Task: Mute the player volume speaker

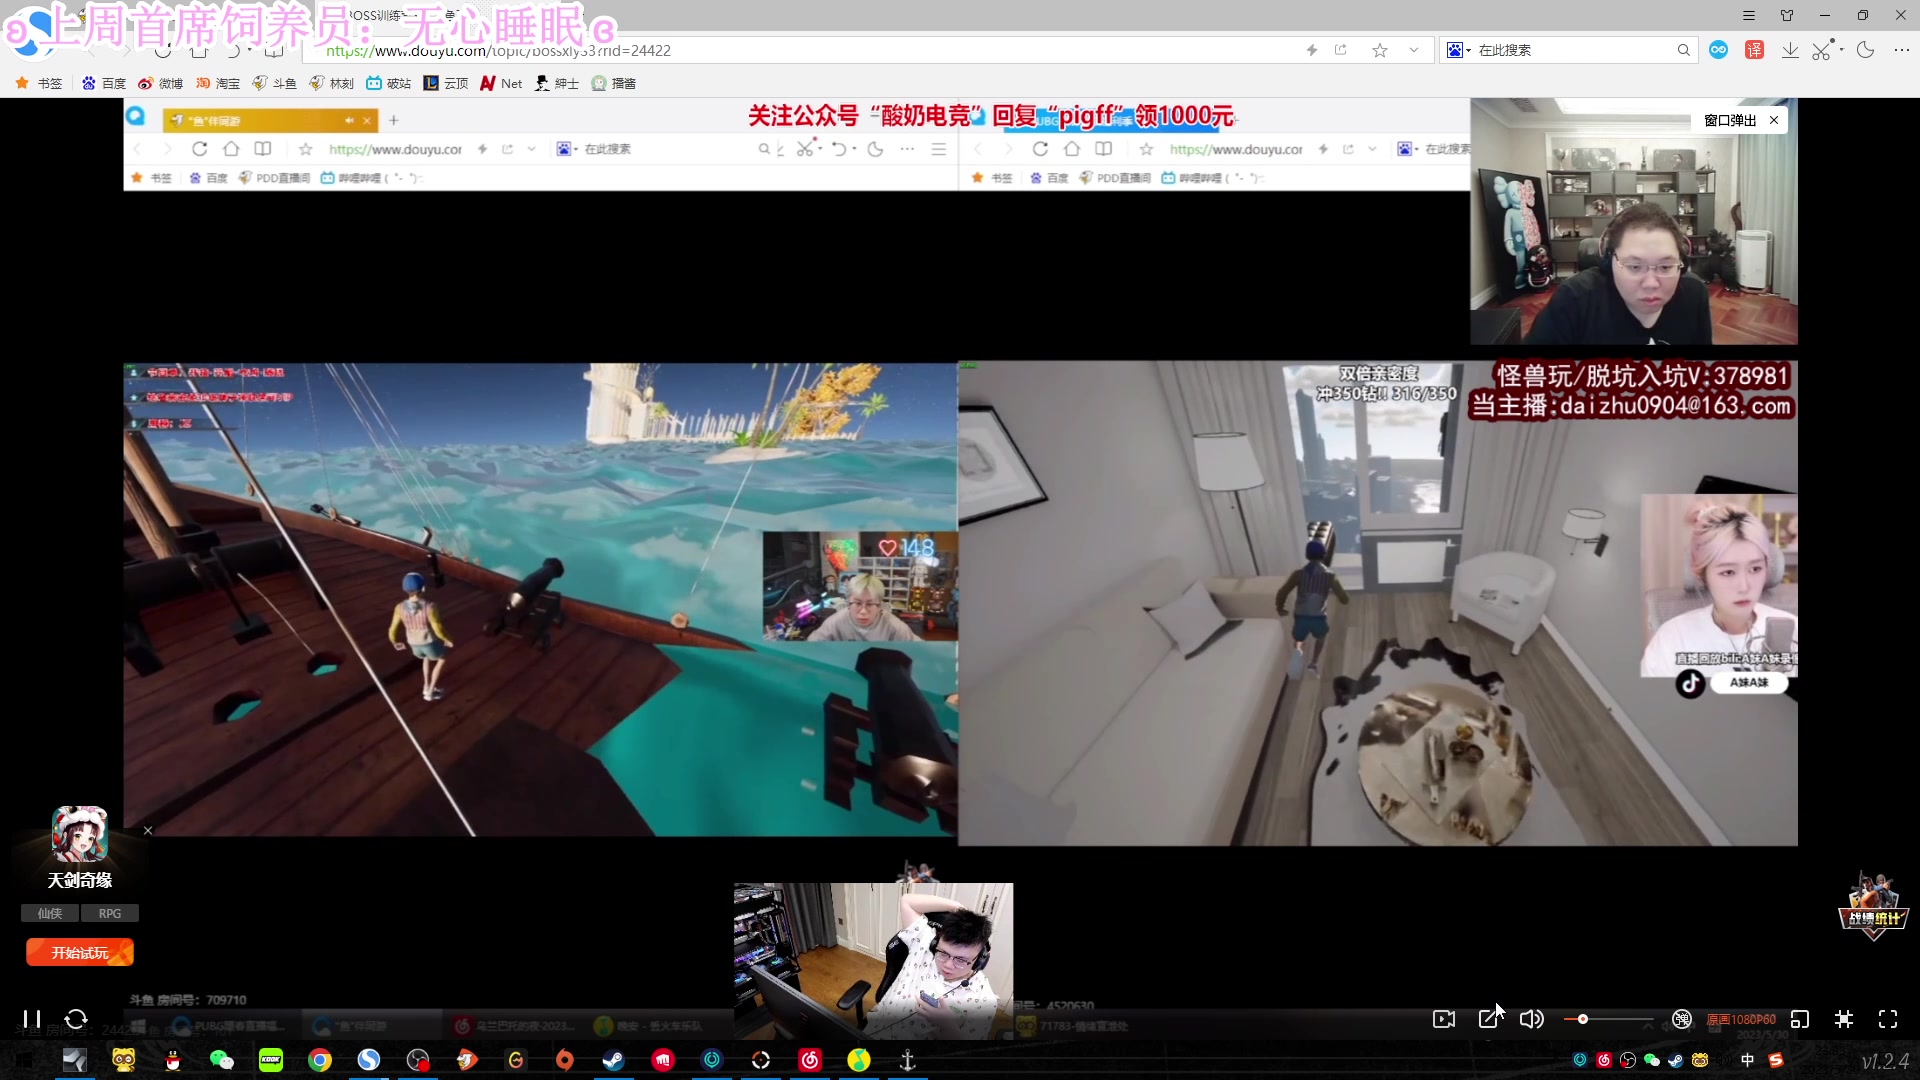Action: [x=1531, y=1019]
